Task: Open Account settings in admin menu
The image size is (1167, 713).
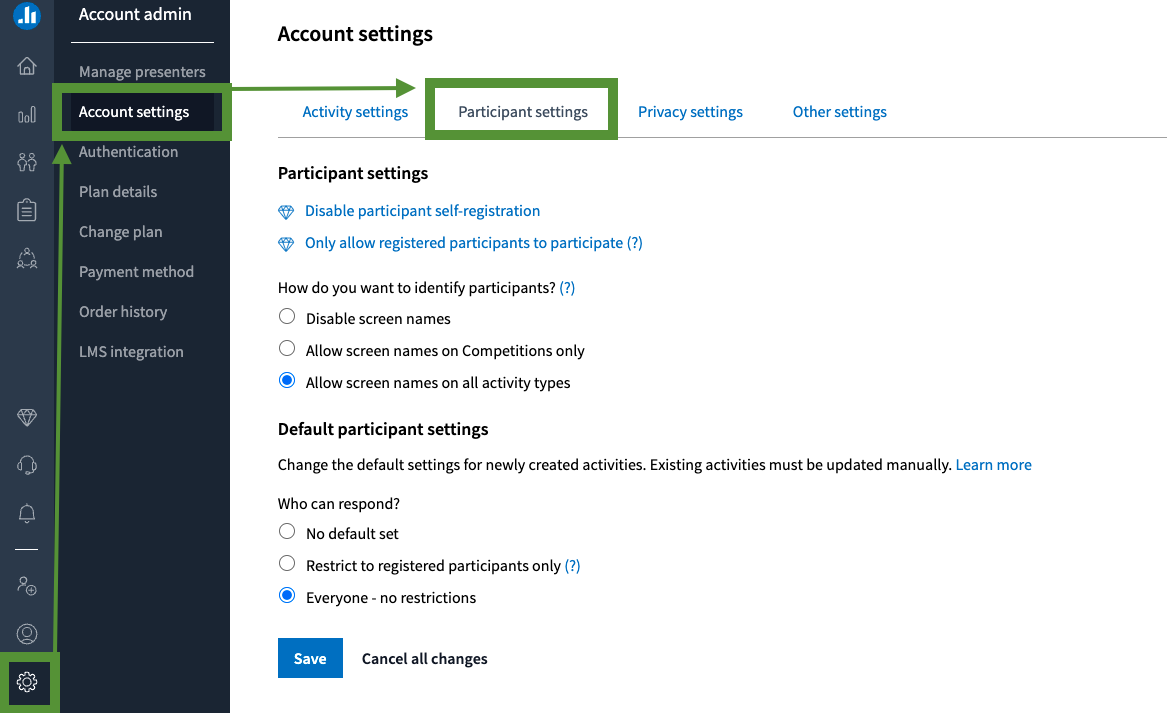Action: [134, 112]
